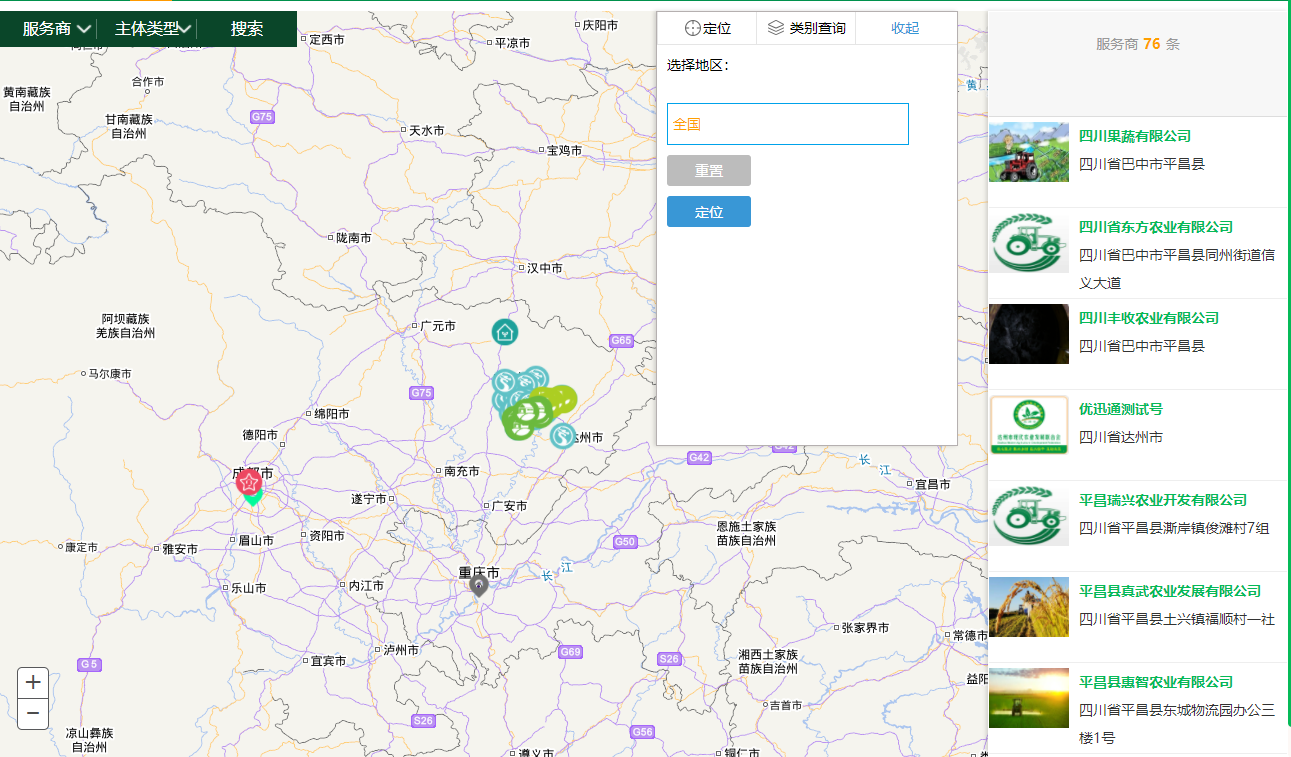
Task: Zoom in the map with plus button
Action: (x=33, y=682)
